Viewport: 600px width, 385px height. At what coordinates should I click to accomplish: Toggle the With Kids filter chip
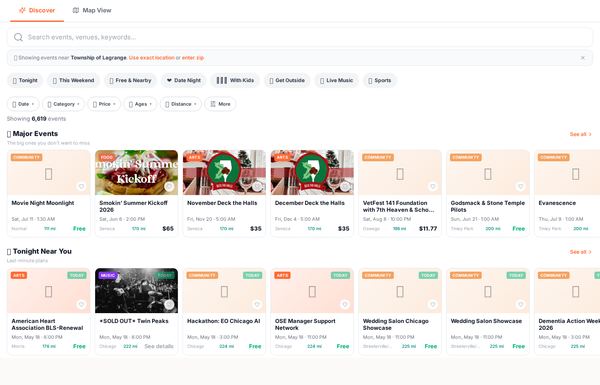coord(235,80)
